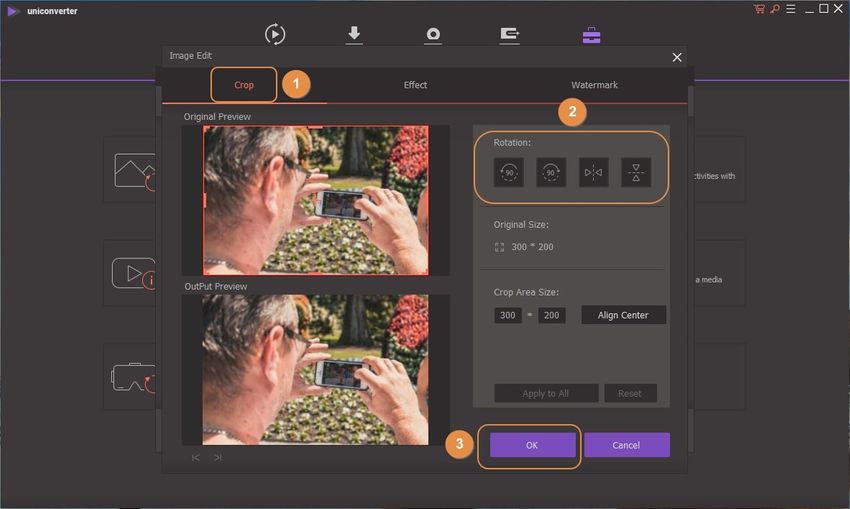Rotate image 90 degrees clockwise
850x509 pixels.
[x=551, y=173]
